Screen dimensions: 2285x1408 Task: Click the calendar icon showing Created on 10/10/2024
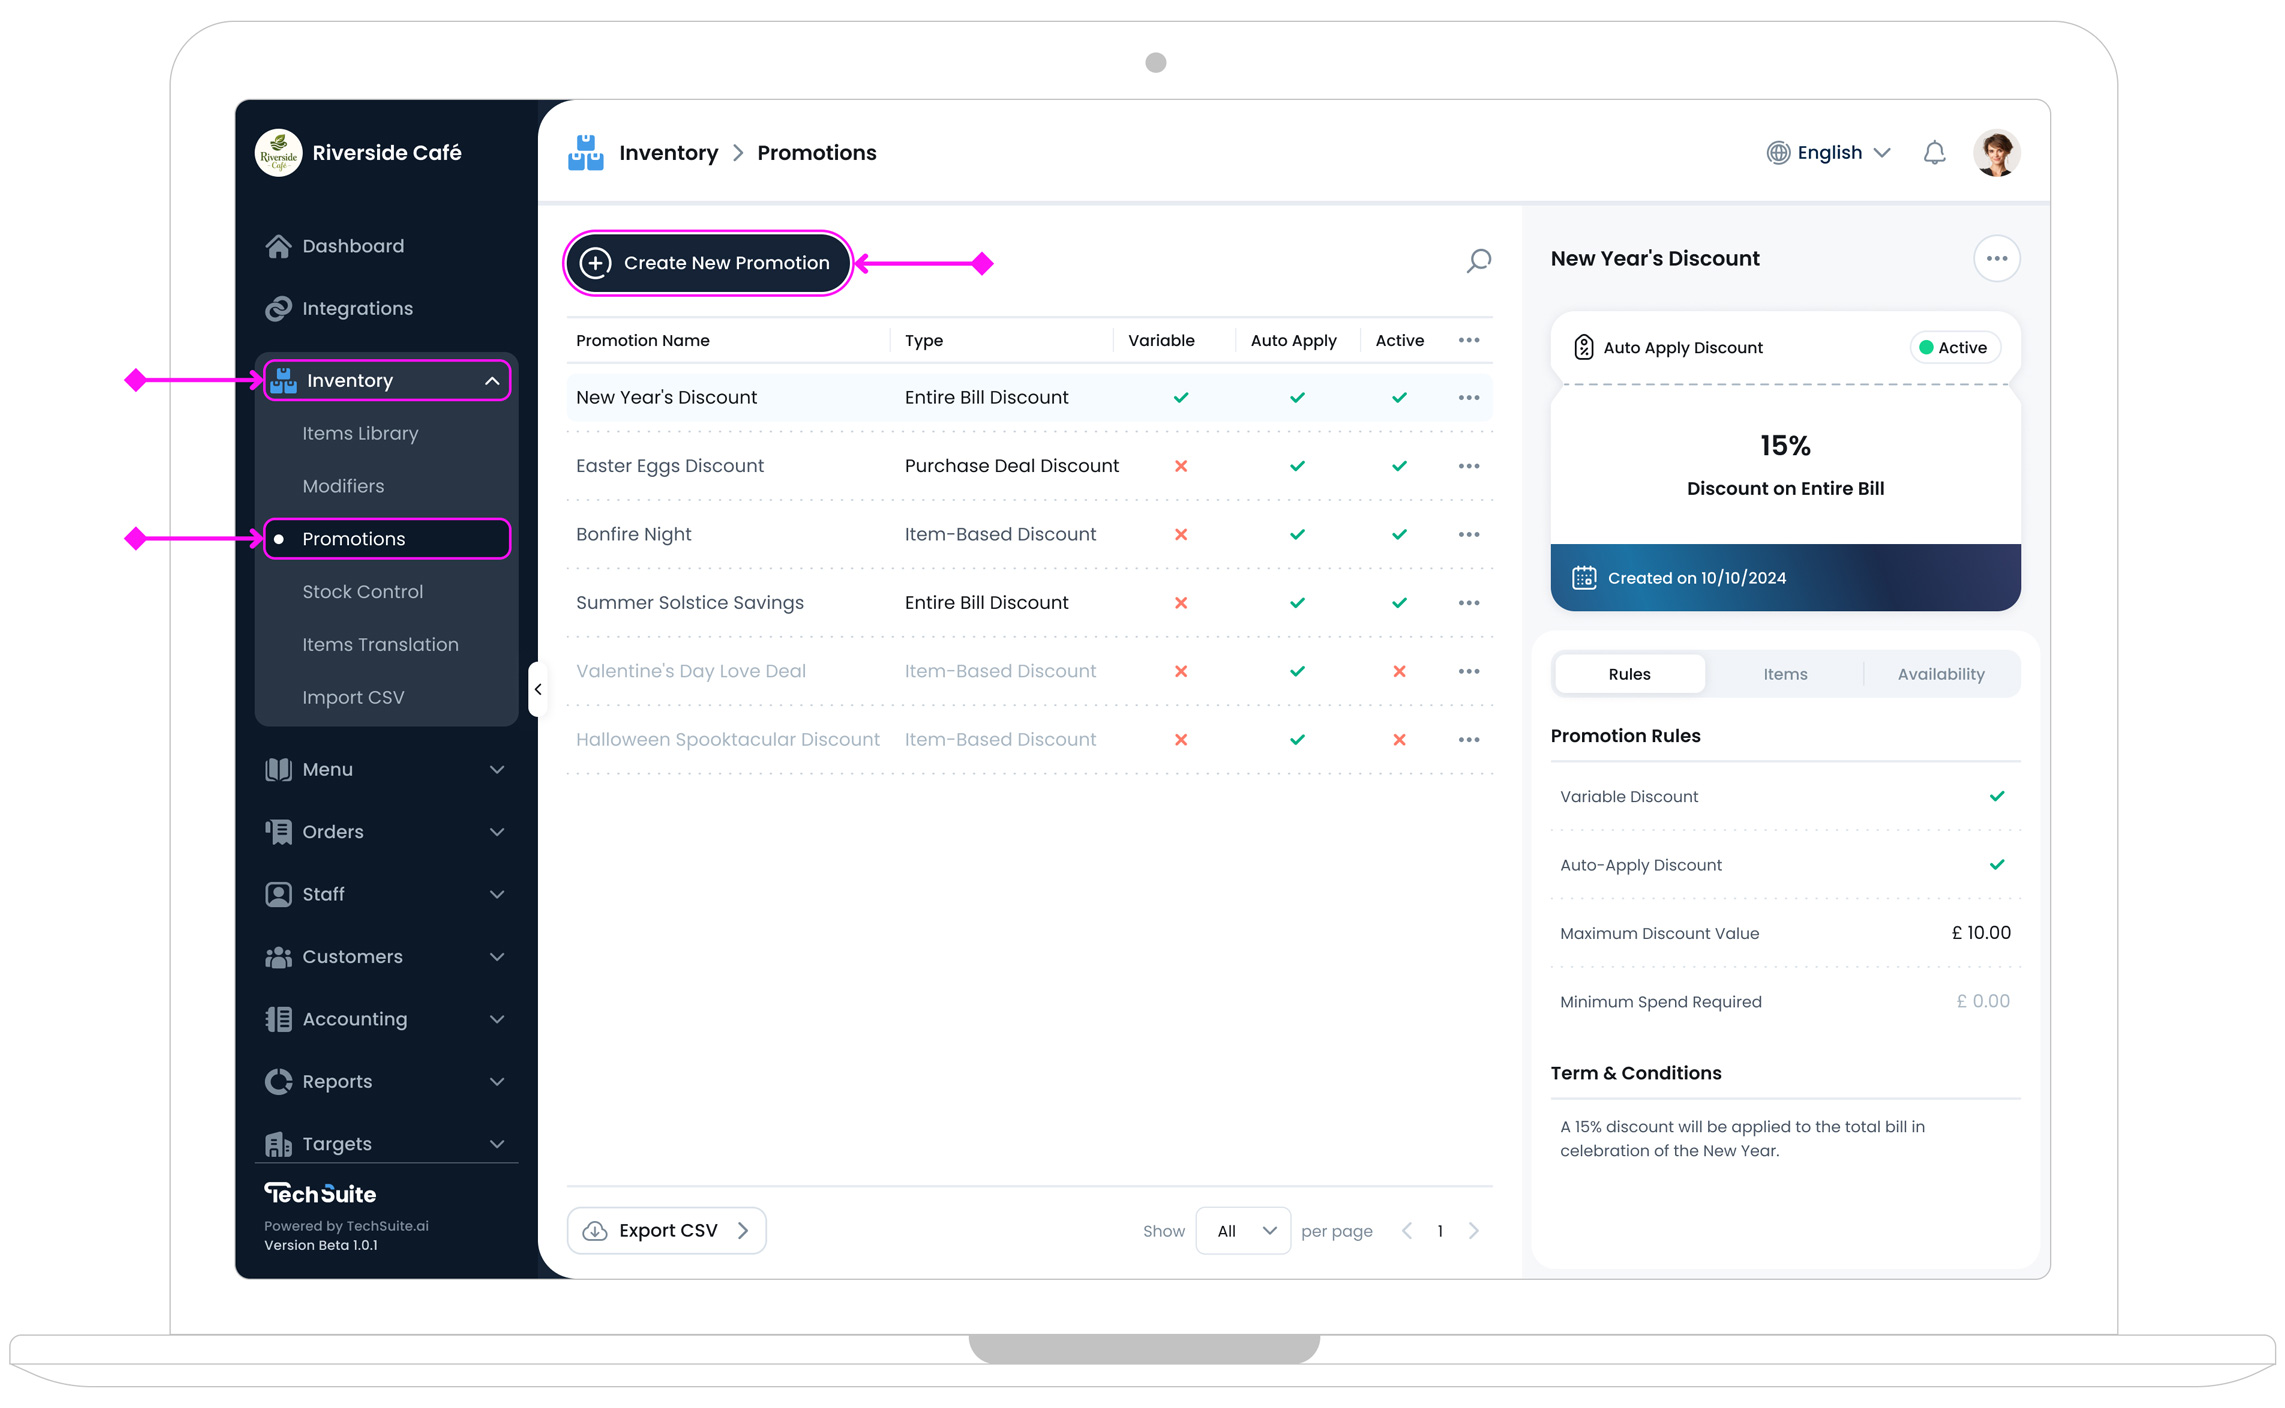pyautogui.click(x=1584, y=577)
